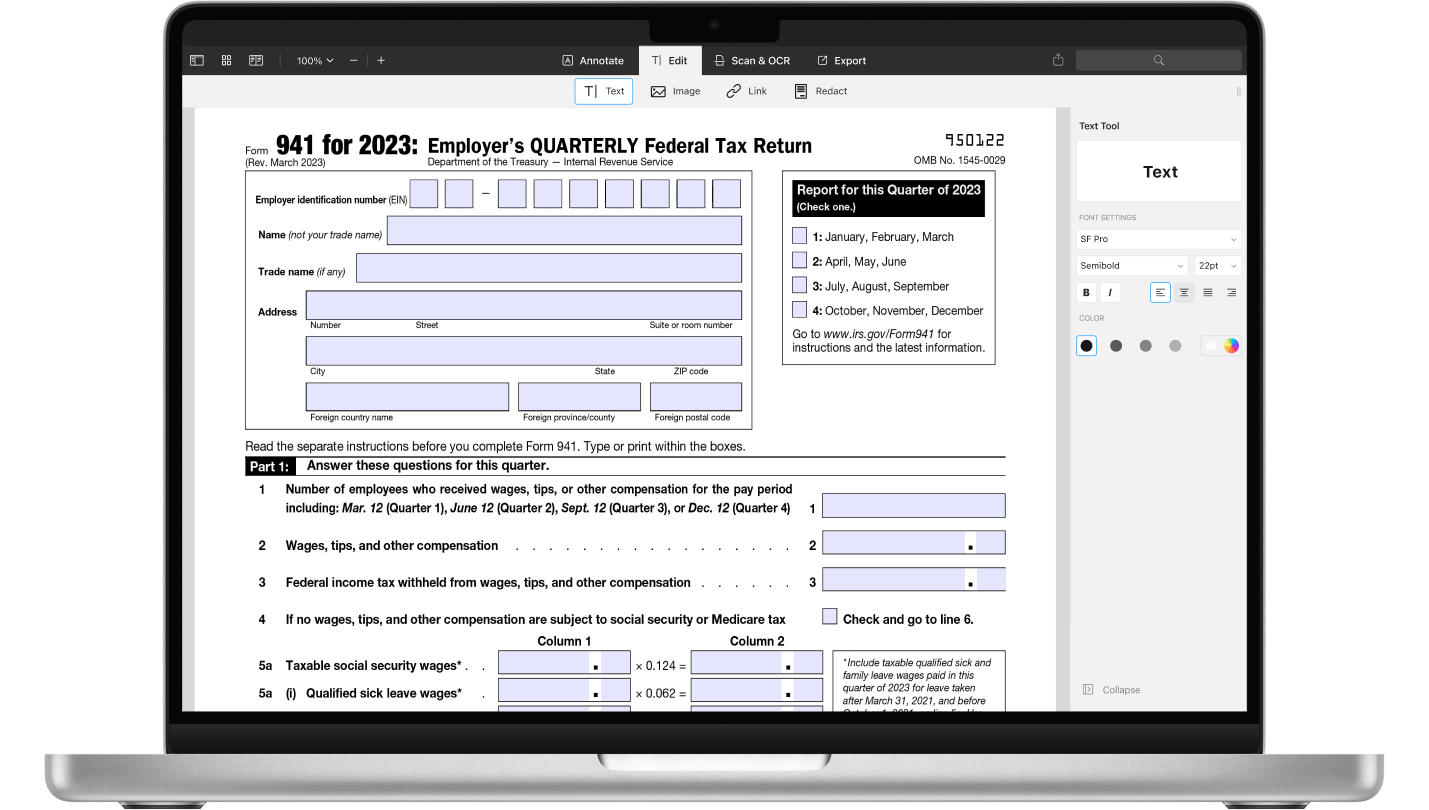This screenshot has height=810, width=1429.
Task: Switch to the Annotate tab
Action: (x=593, y=61)
